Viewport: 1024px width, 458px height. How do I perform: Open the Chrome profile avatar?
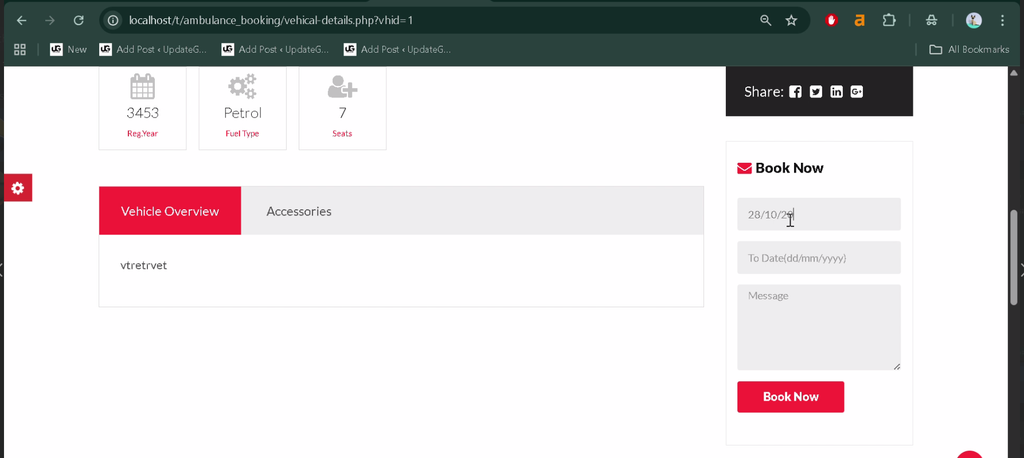(x=974, y=20)
